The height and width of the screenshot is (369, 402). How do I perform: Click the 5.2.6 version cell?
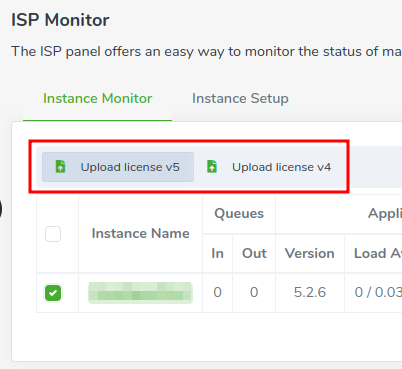[x=310, y=292]
